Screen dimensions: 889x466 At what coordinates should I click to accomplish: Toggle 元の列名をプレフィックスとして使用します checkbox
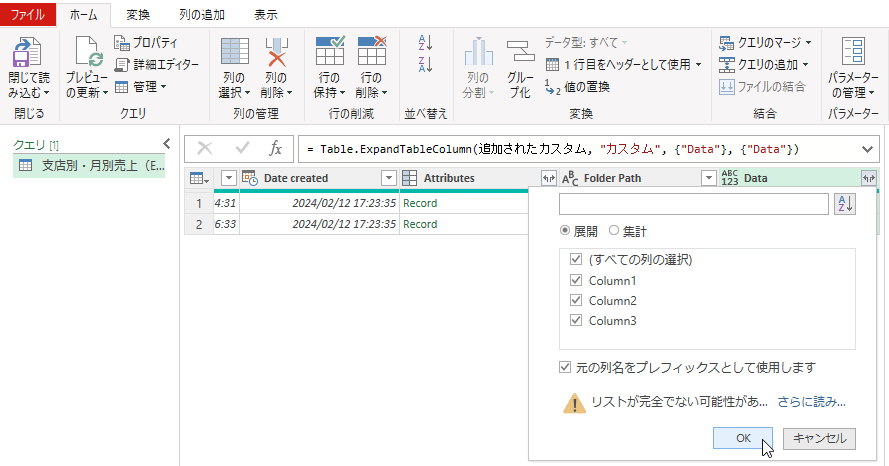point(568,367)
